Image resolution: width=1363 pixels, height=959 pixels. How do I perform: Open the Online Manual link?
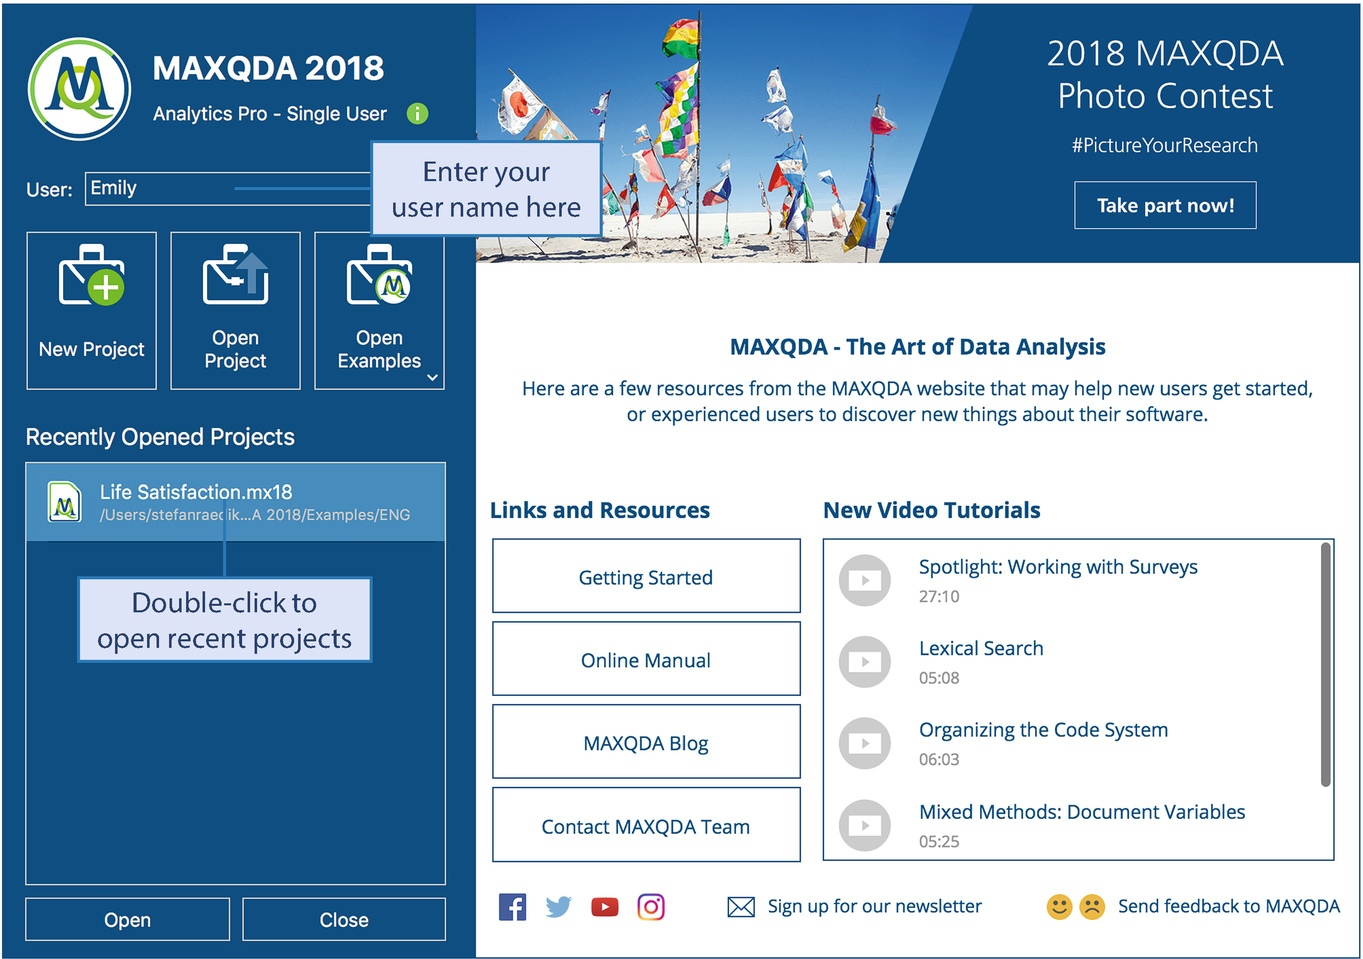(646, 659)
